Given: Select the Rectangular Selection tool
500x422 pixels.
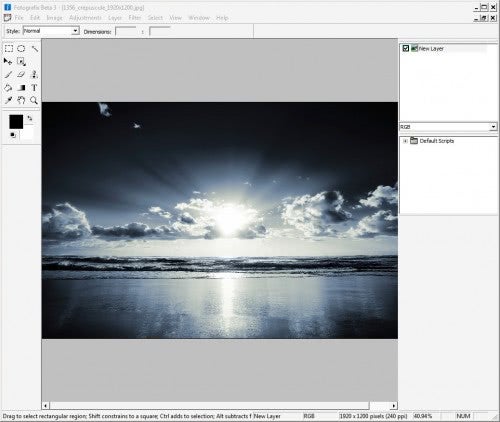Looking at the screenshot, I should point(9,49).
